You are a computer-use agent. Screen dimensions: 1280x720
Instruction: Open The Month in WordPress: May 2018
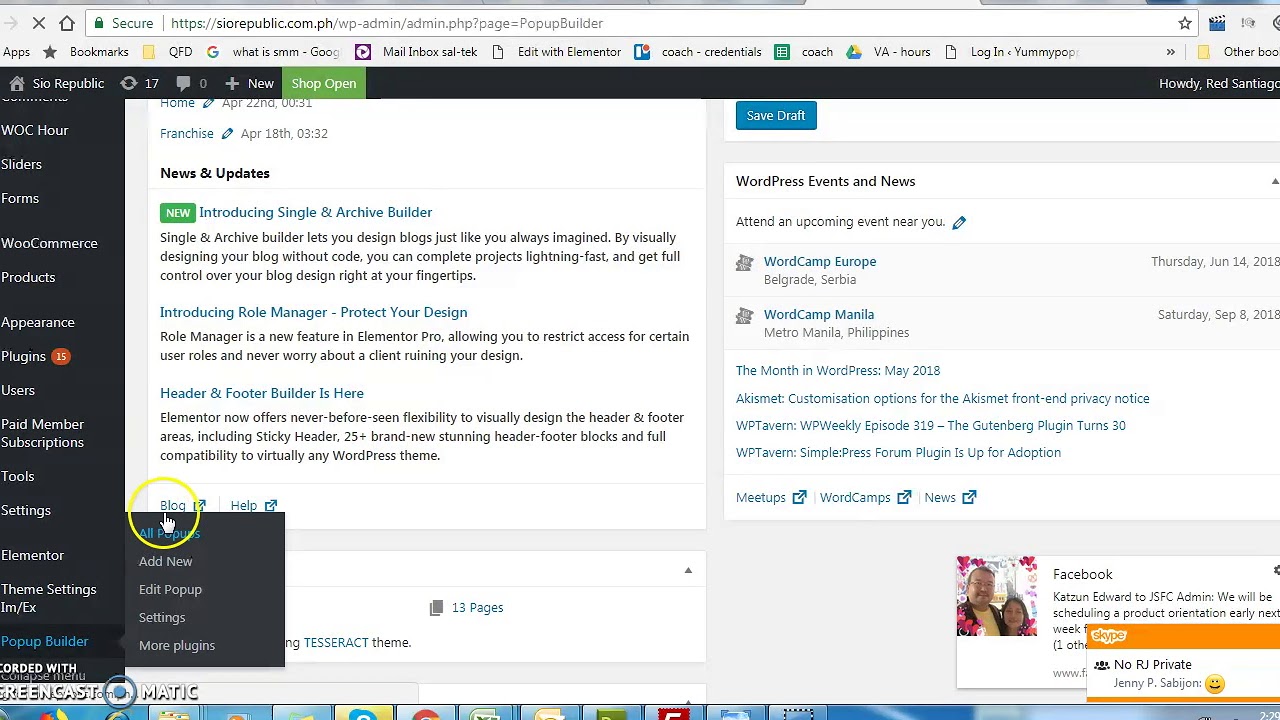(838, 370)
